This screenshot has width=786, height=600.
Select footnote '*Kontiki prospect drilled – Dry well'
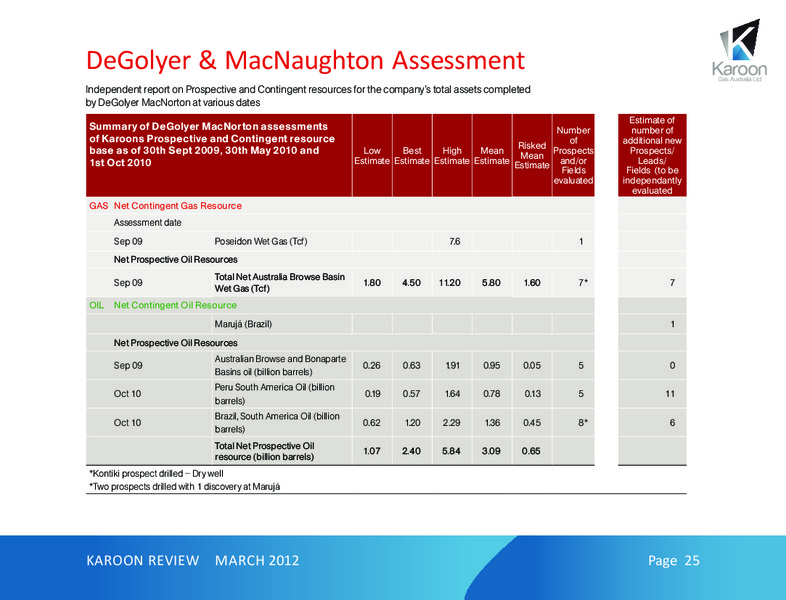pyautogui.click(x=156, y=474)
